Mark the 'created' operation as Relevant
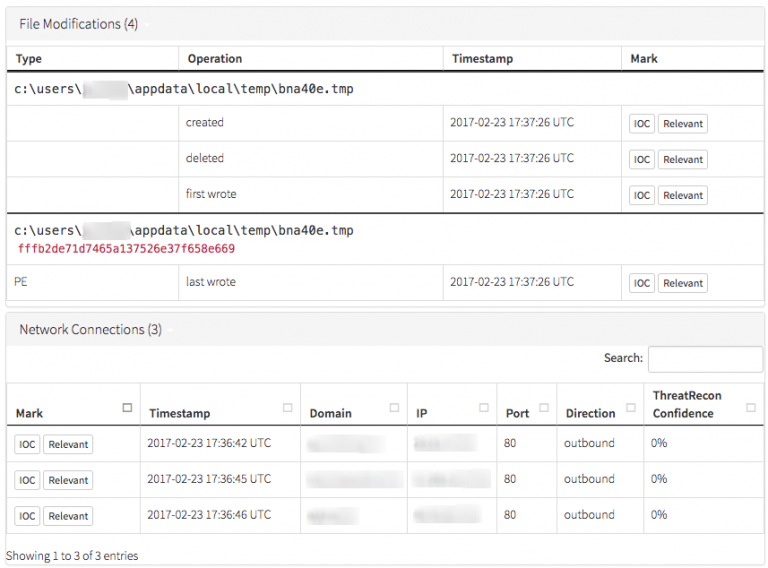The image size is (768, 568). [x=682, y=124]
